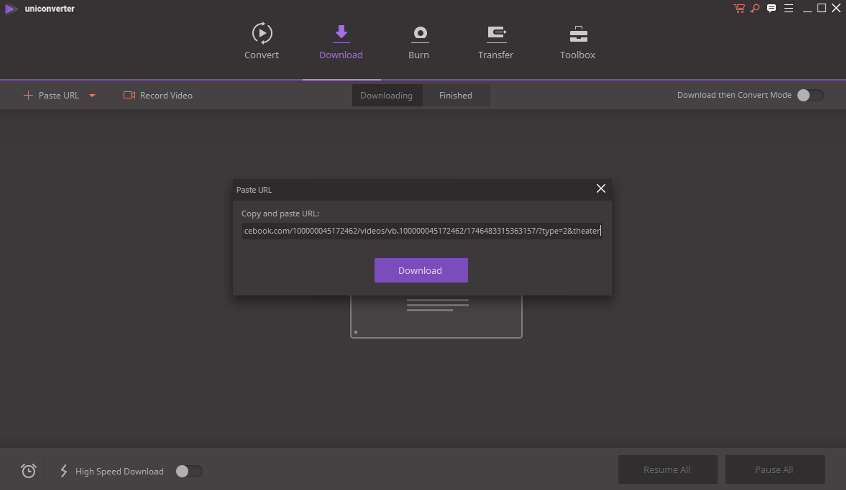Open the hamburger main menu

[788, 8]
